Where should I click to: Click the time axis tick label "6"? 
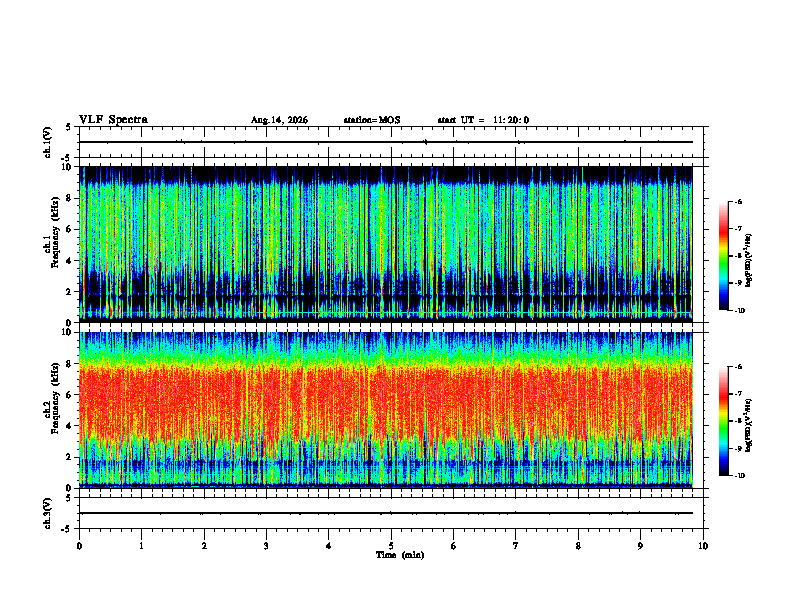454,546
